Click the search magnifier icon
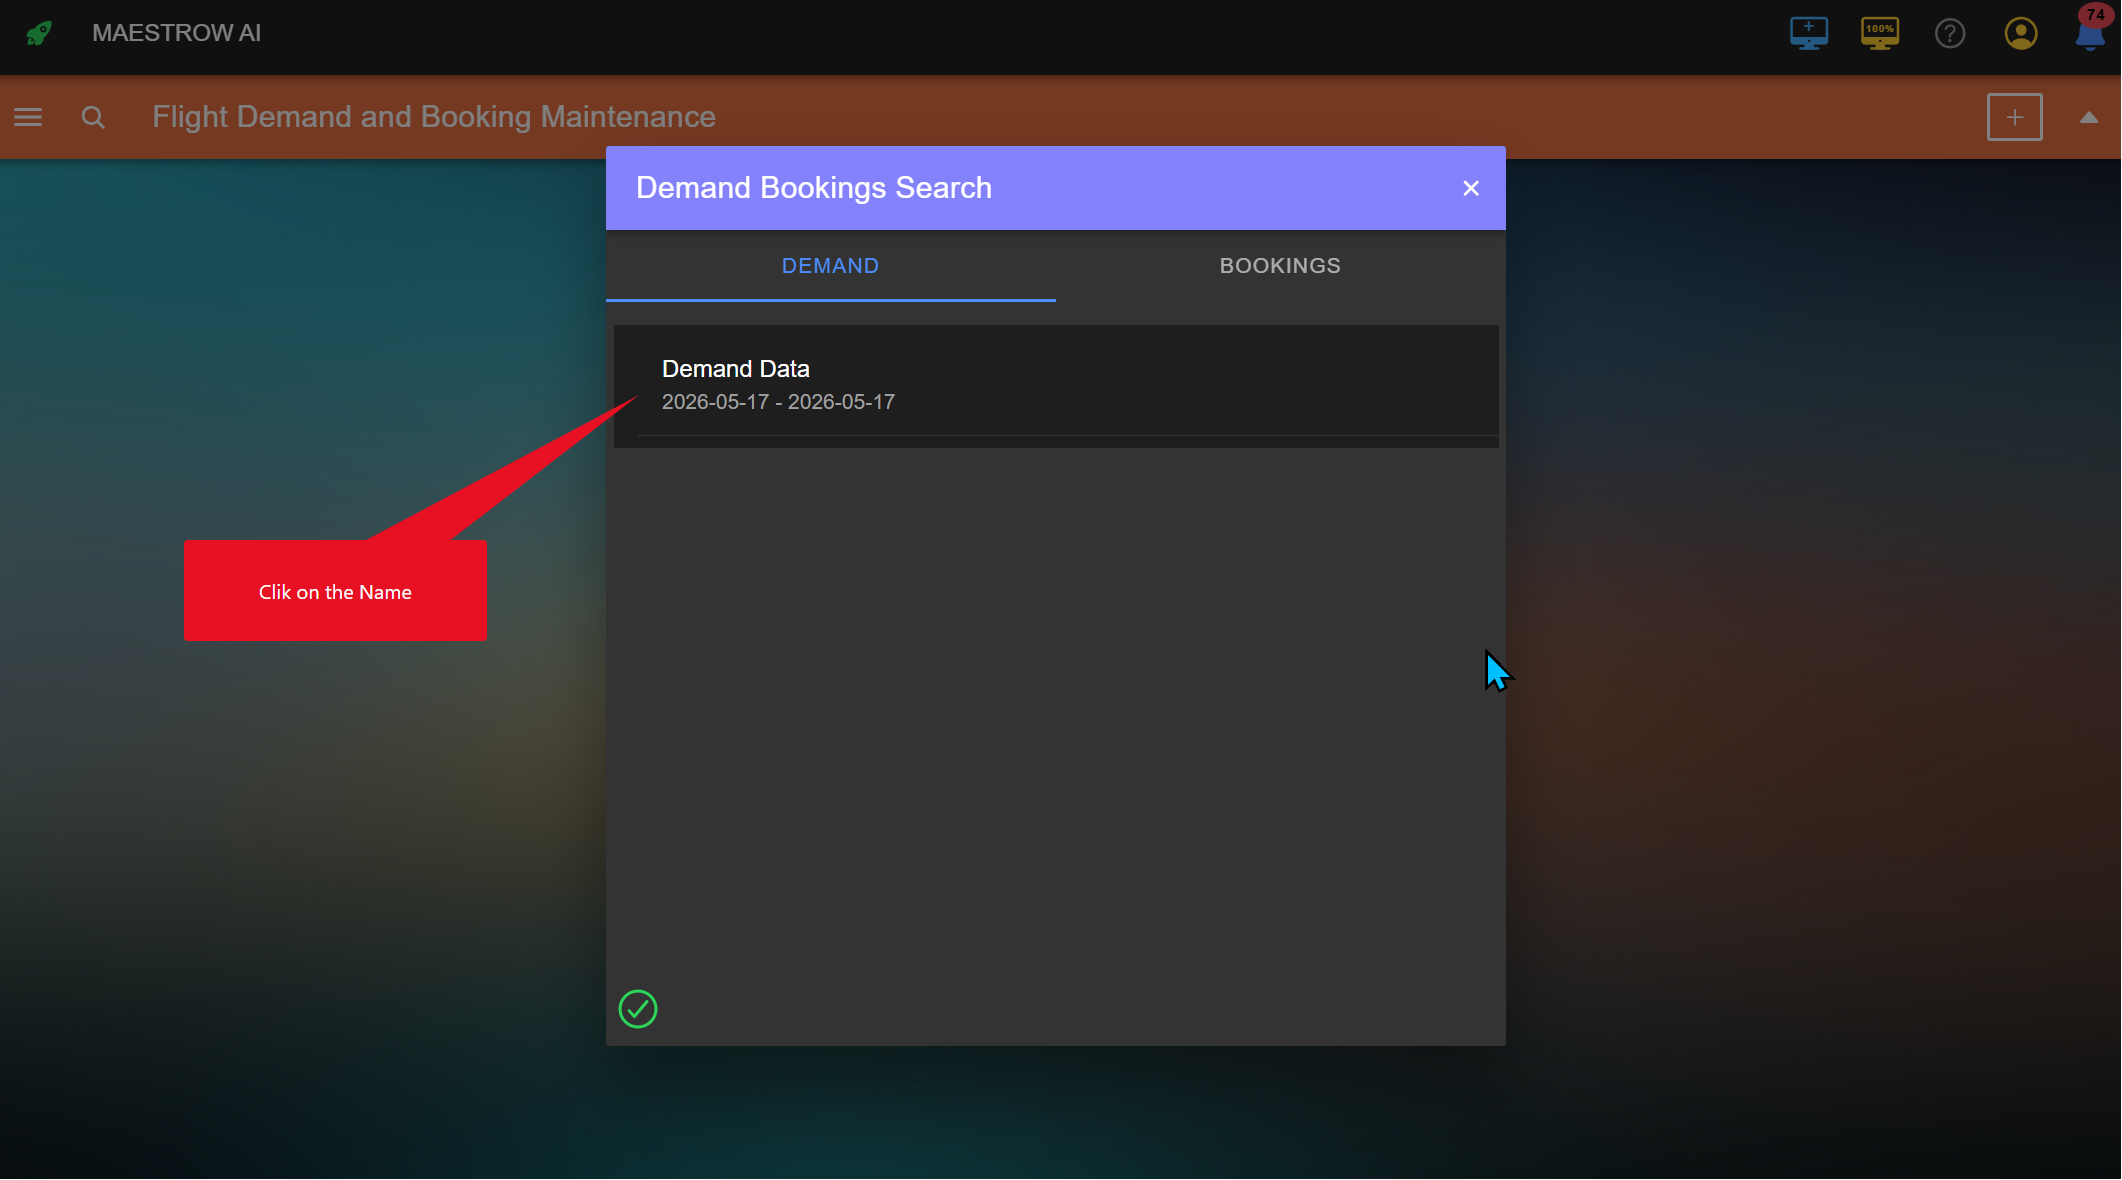Image resolution: width=2122 pixels, height=1180 pixels. pos(93,117)
